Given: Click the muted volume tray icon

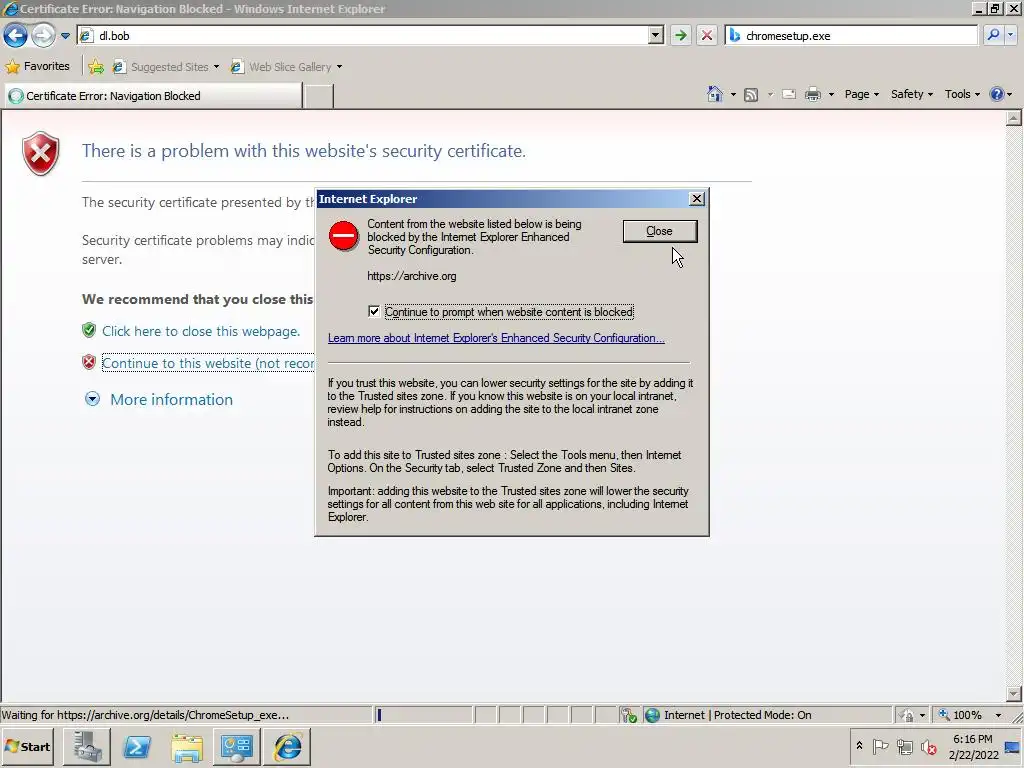Looking at the screenshot, I should (x=929, y=746).
